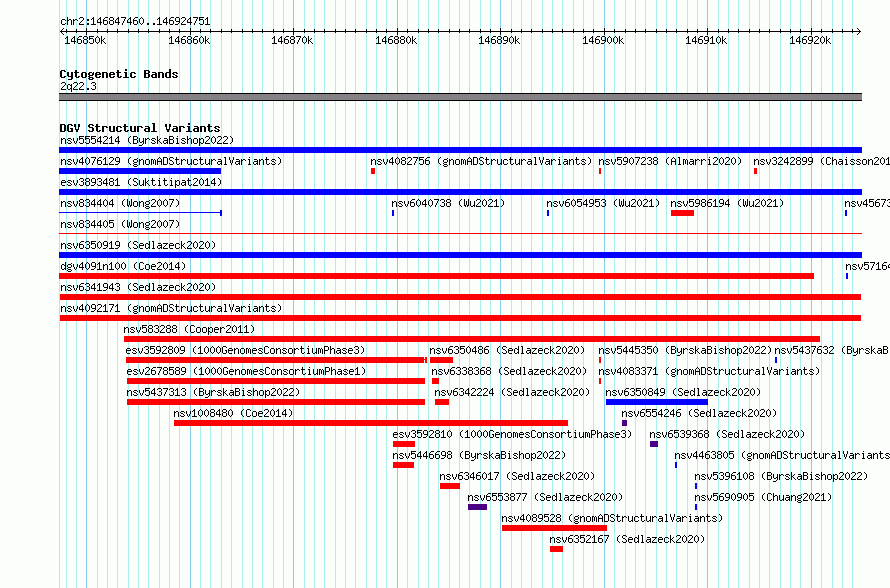
Task: Select nsv4089528 (gnomADStructuralVariants) label
Action: pos(612,518)
